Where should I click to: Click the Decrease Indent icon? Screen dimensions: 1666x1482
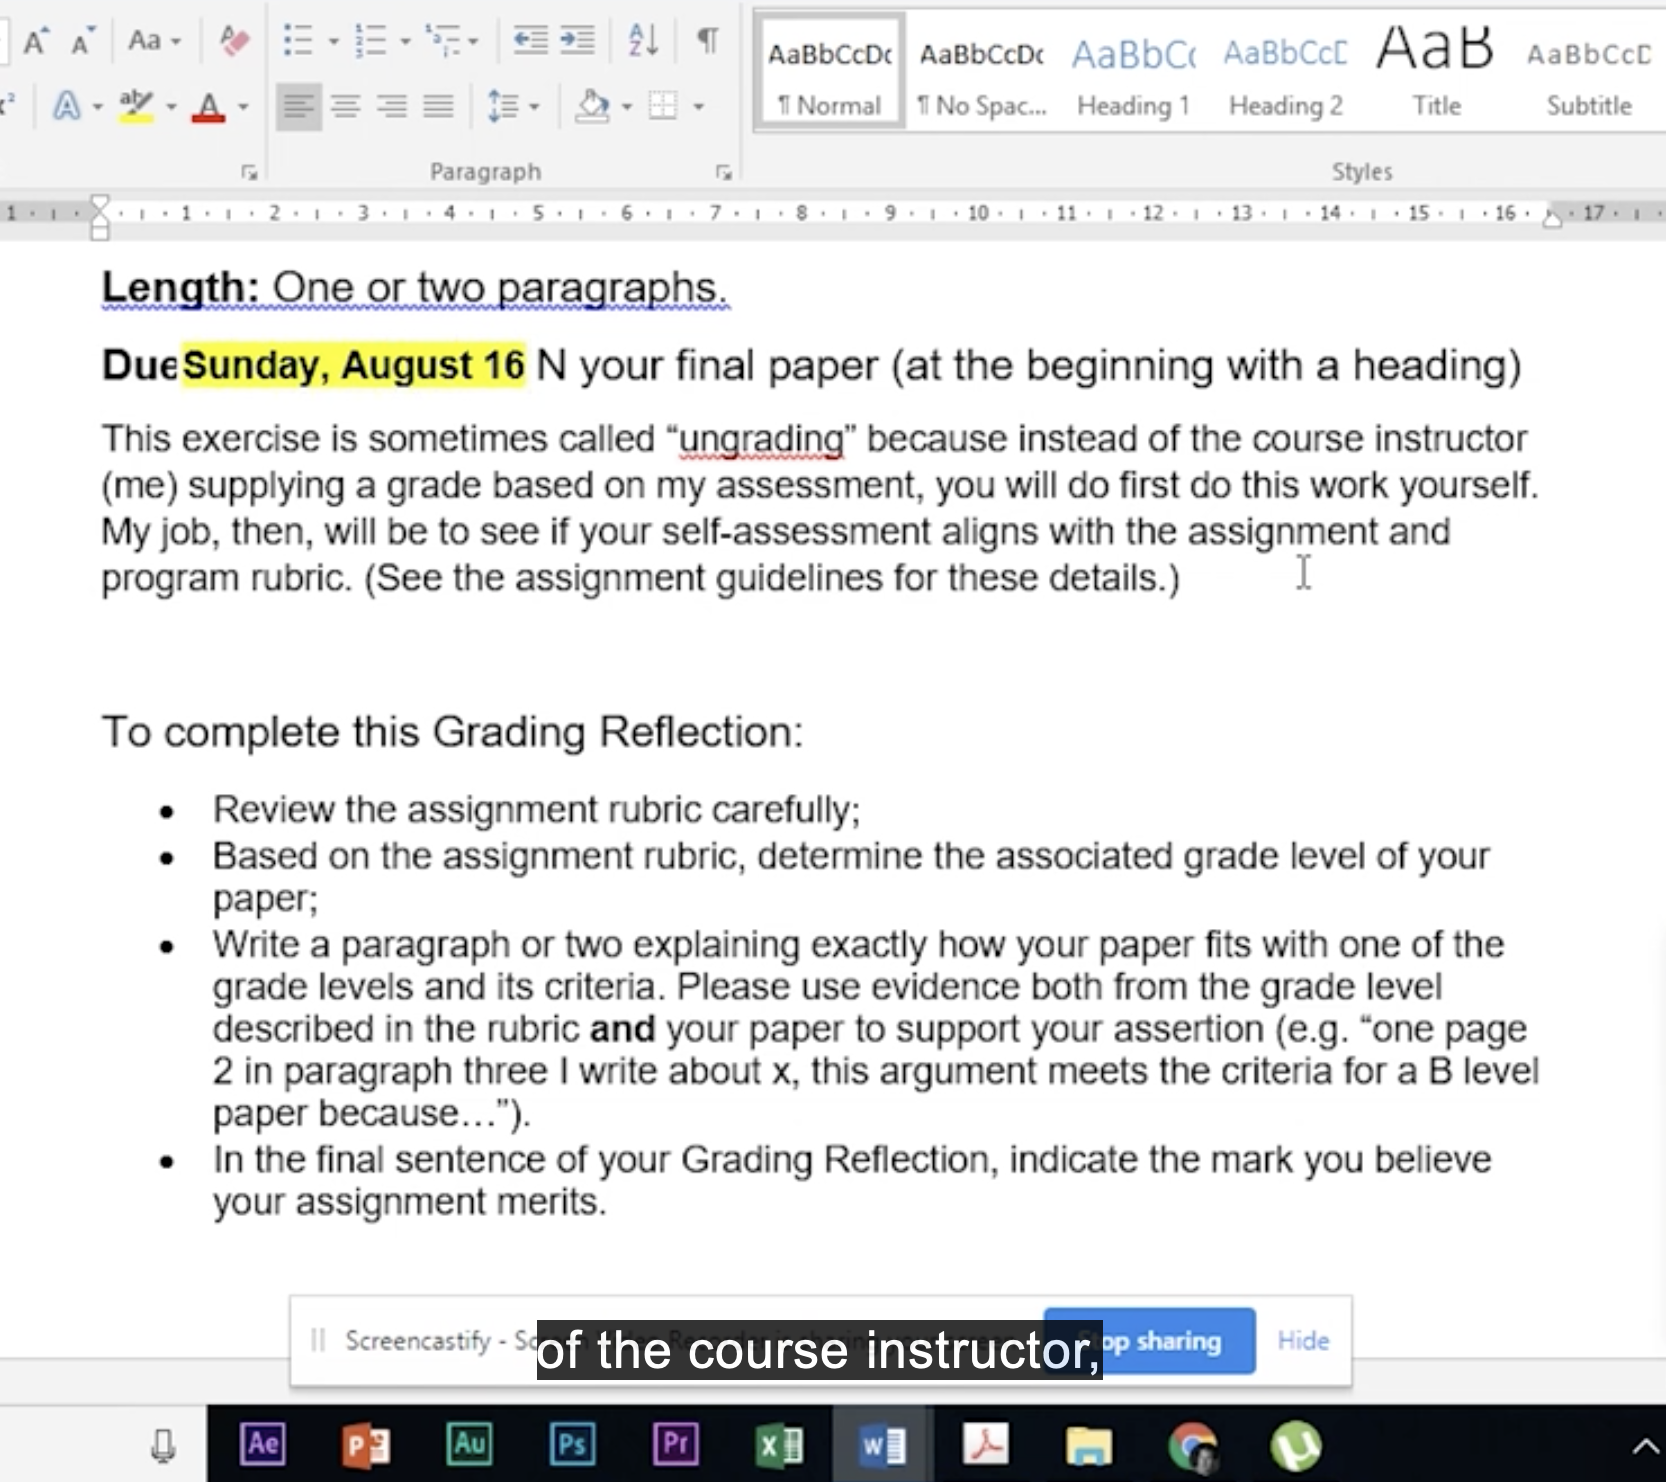click(x=530, y=41)
